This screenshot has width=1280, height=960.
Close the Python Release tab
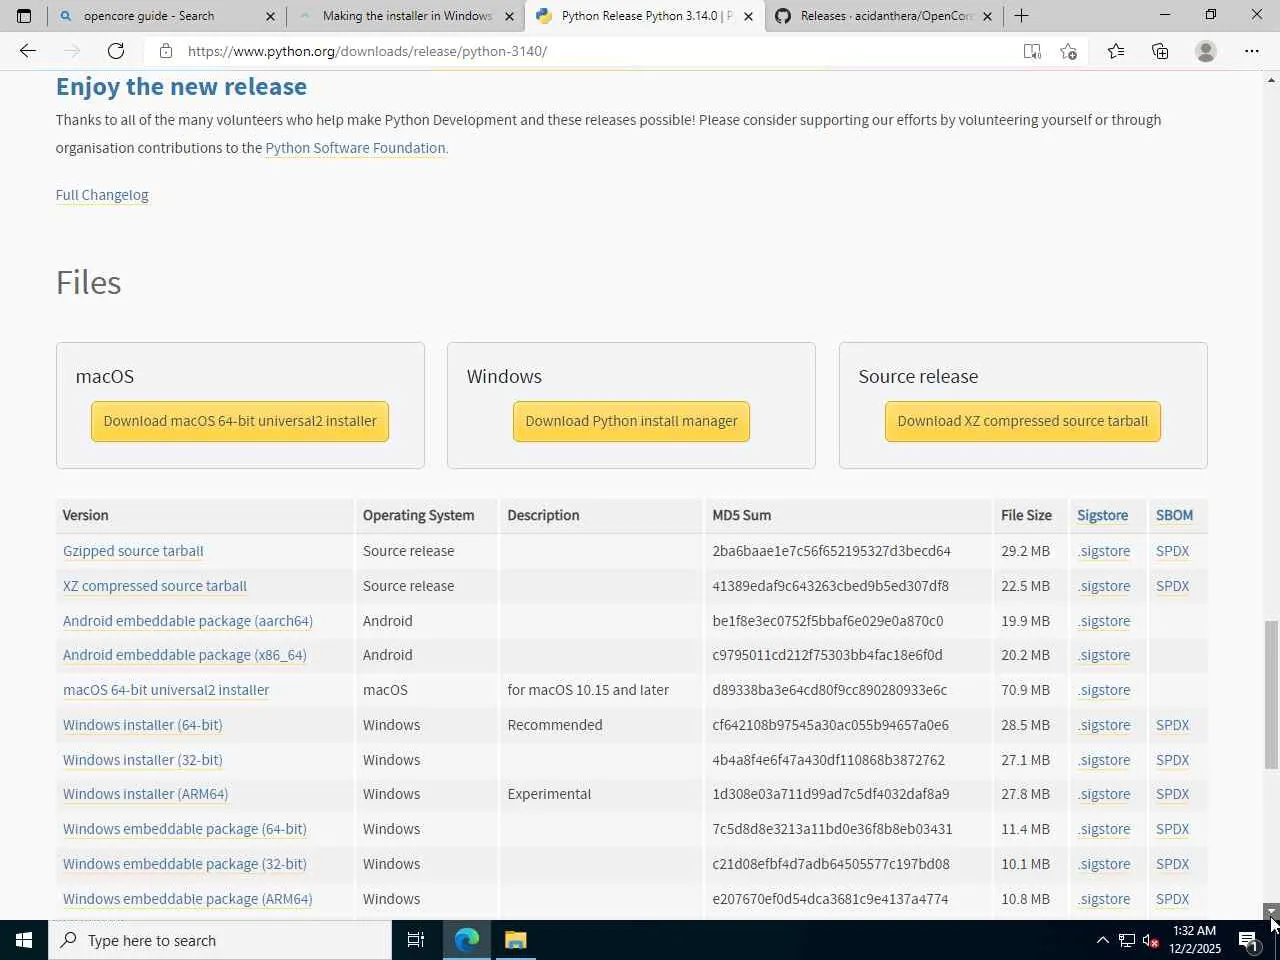tap(748, 16)
